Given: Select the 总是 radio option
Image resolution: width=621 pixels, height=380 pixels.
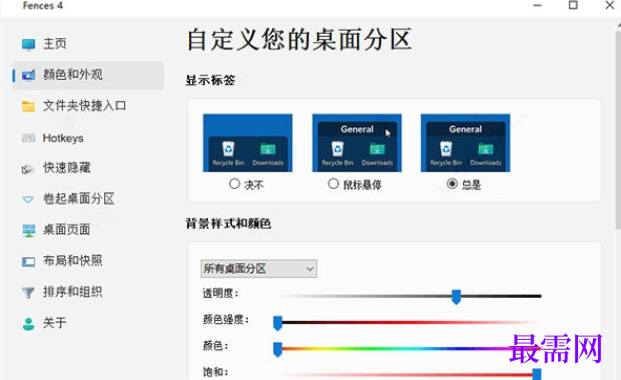Looking at the screenshot, I should [x=452, y=184].
